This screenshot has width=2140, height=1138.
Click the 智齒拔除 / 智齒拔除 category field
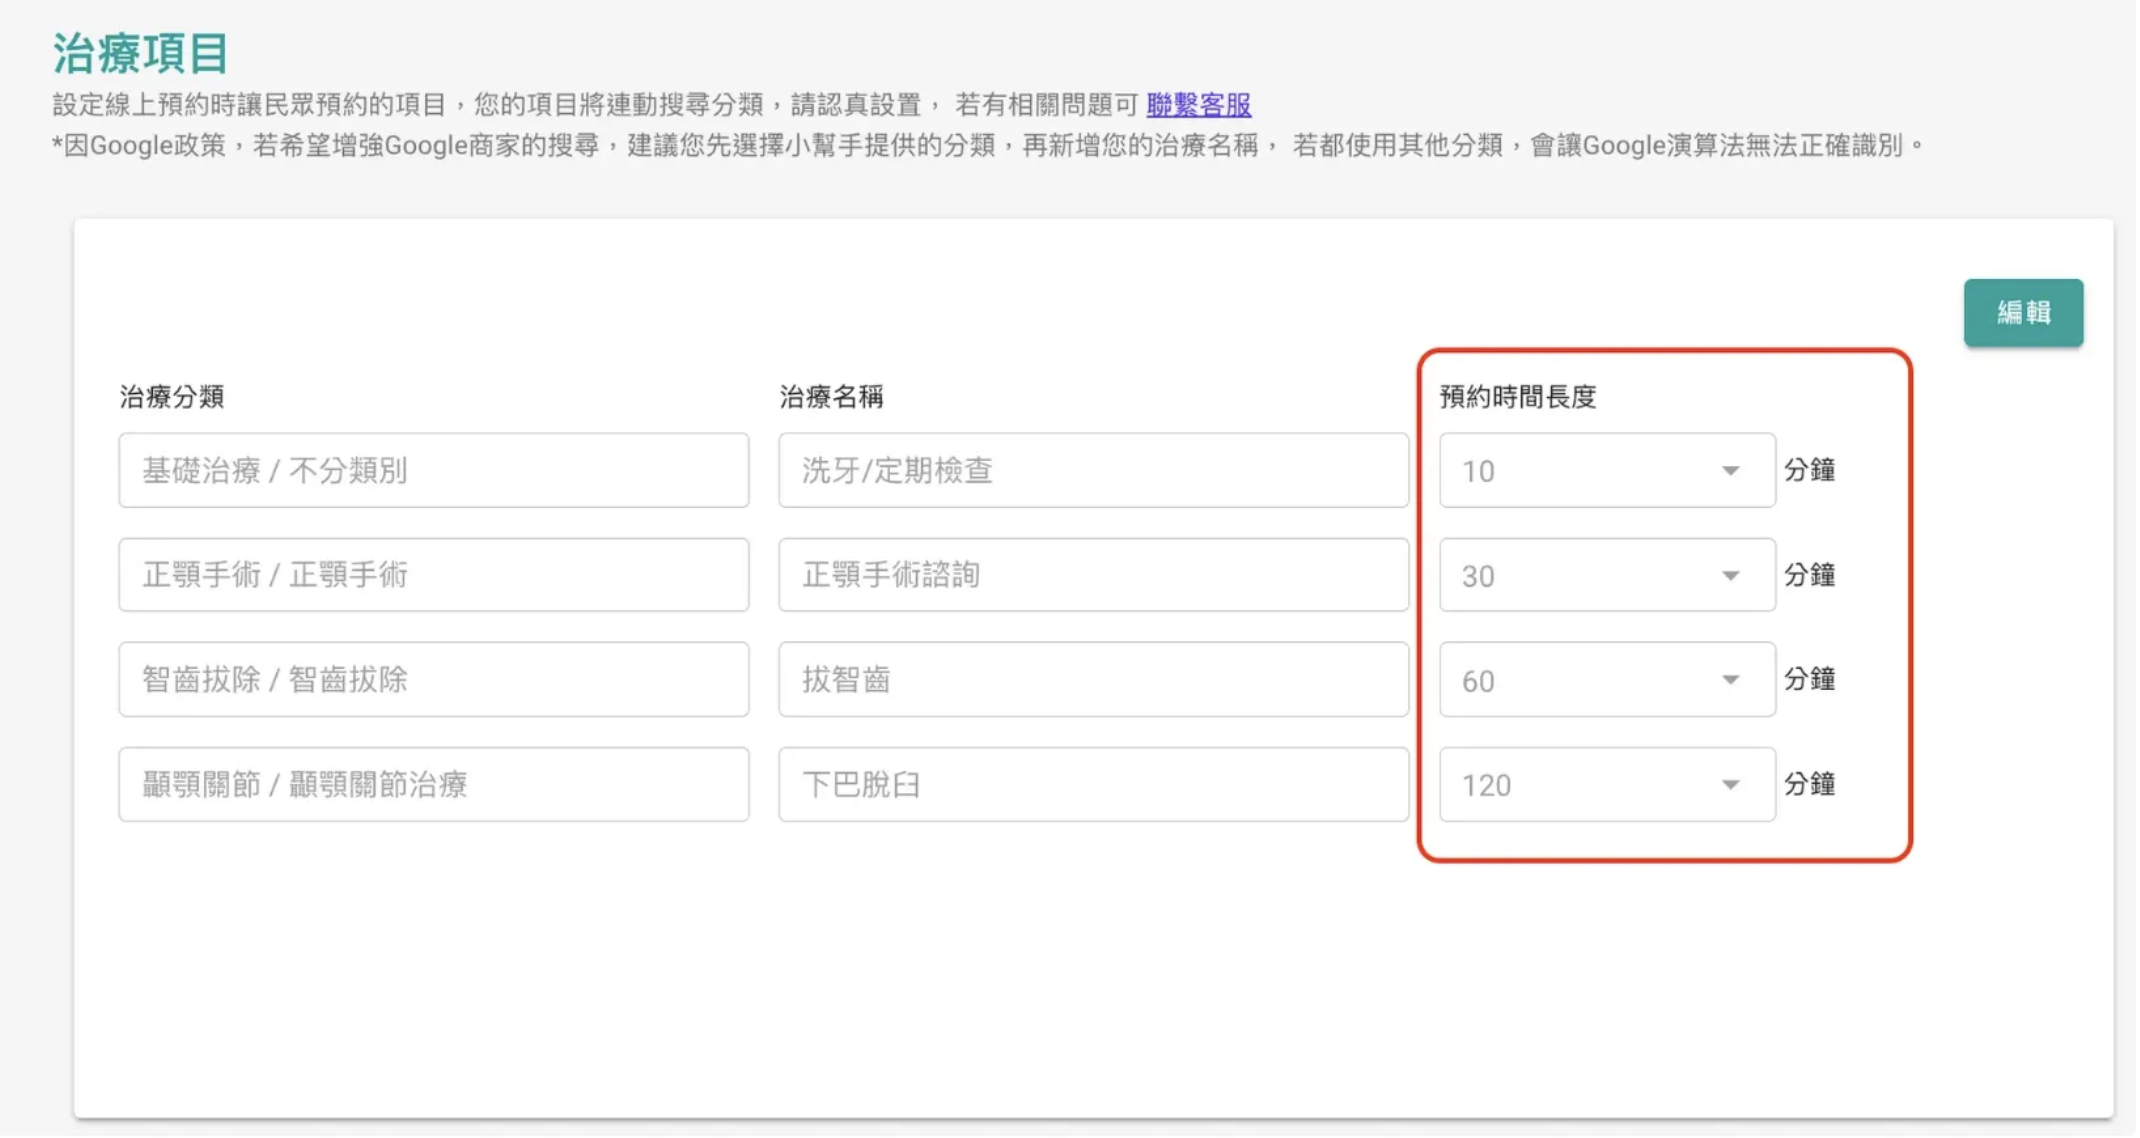(434, 680)
